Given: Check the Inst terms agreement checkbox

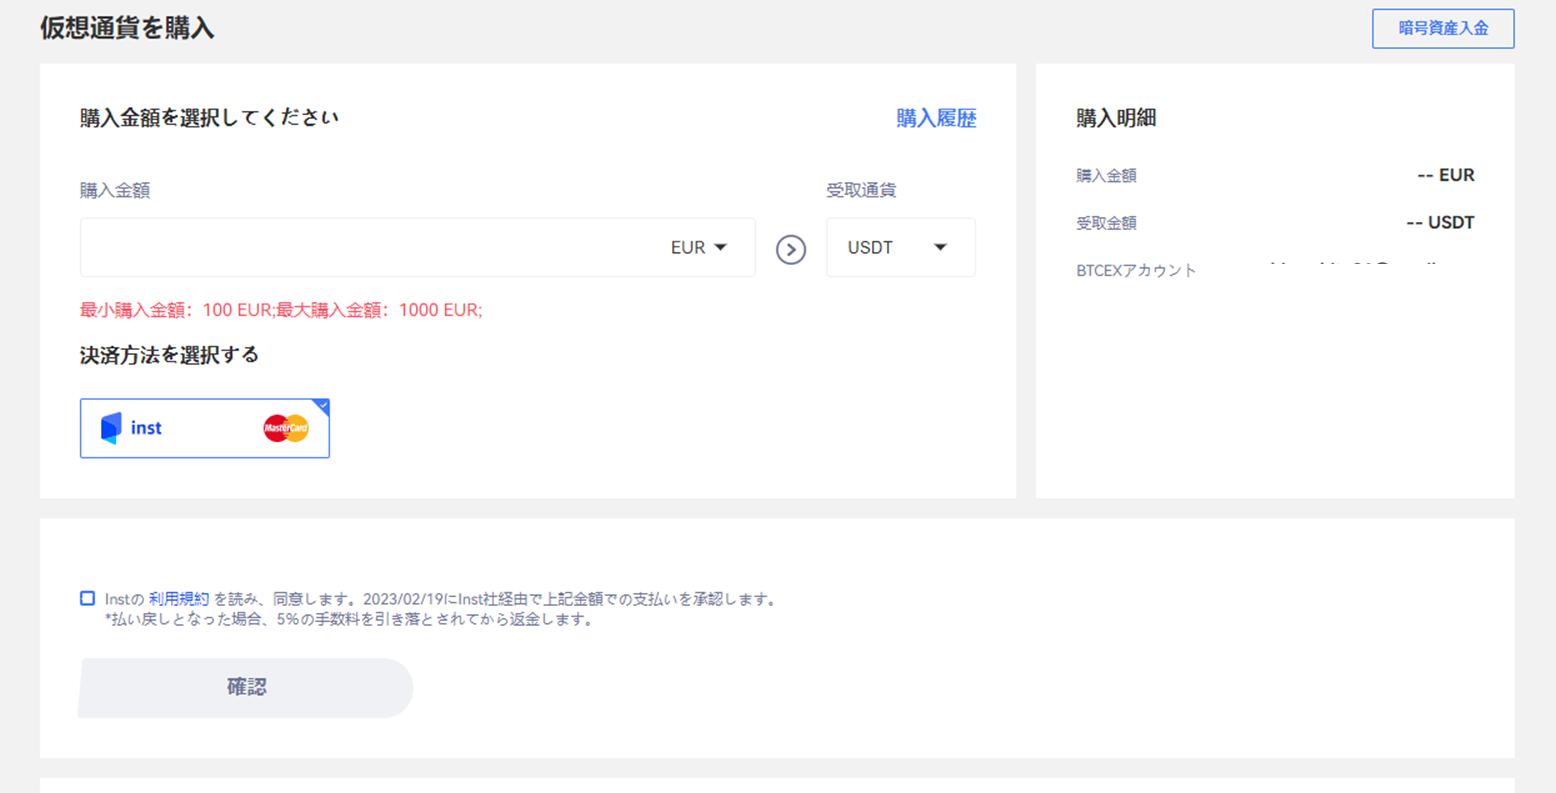Looking at the screenshot, I should [x=88, y=598].
